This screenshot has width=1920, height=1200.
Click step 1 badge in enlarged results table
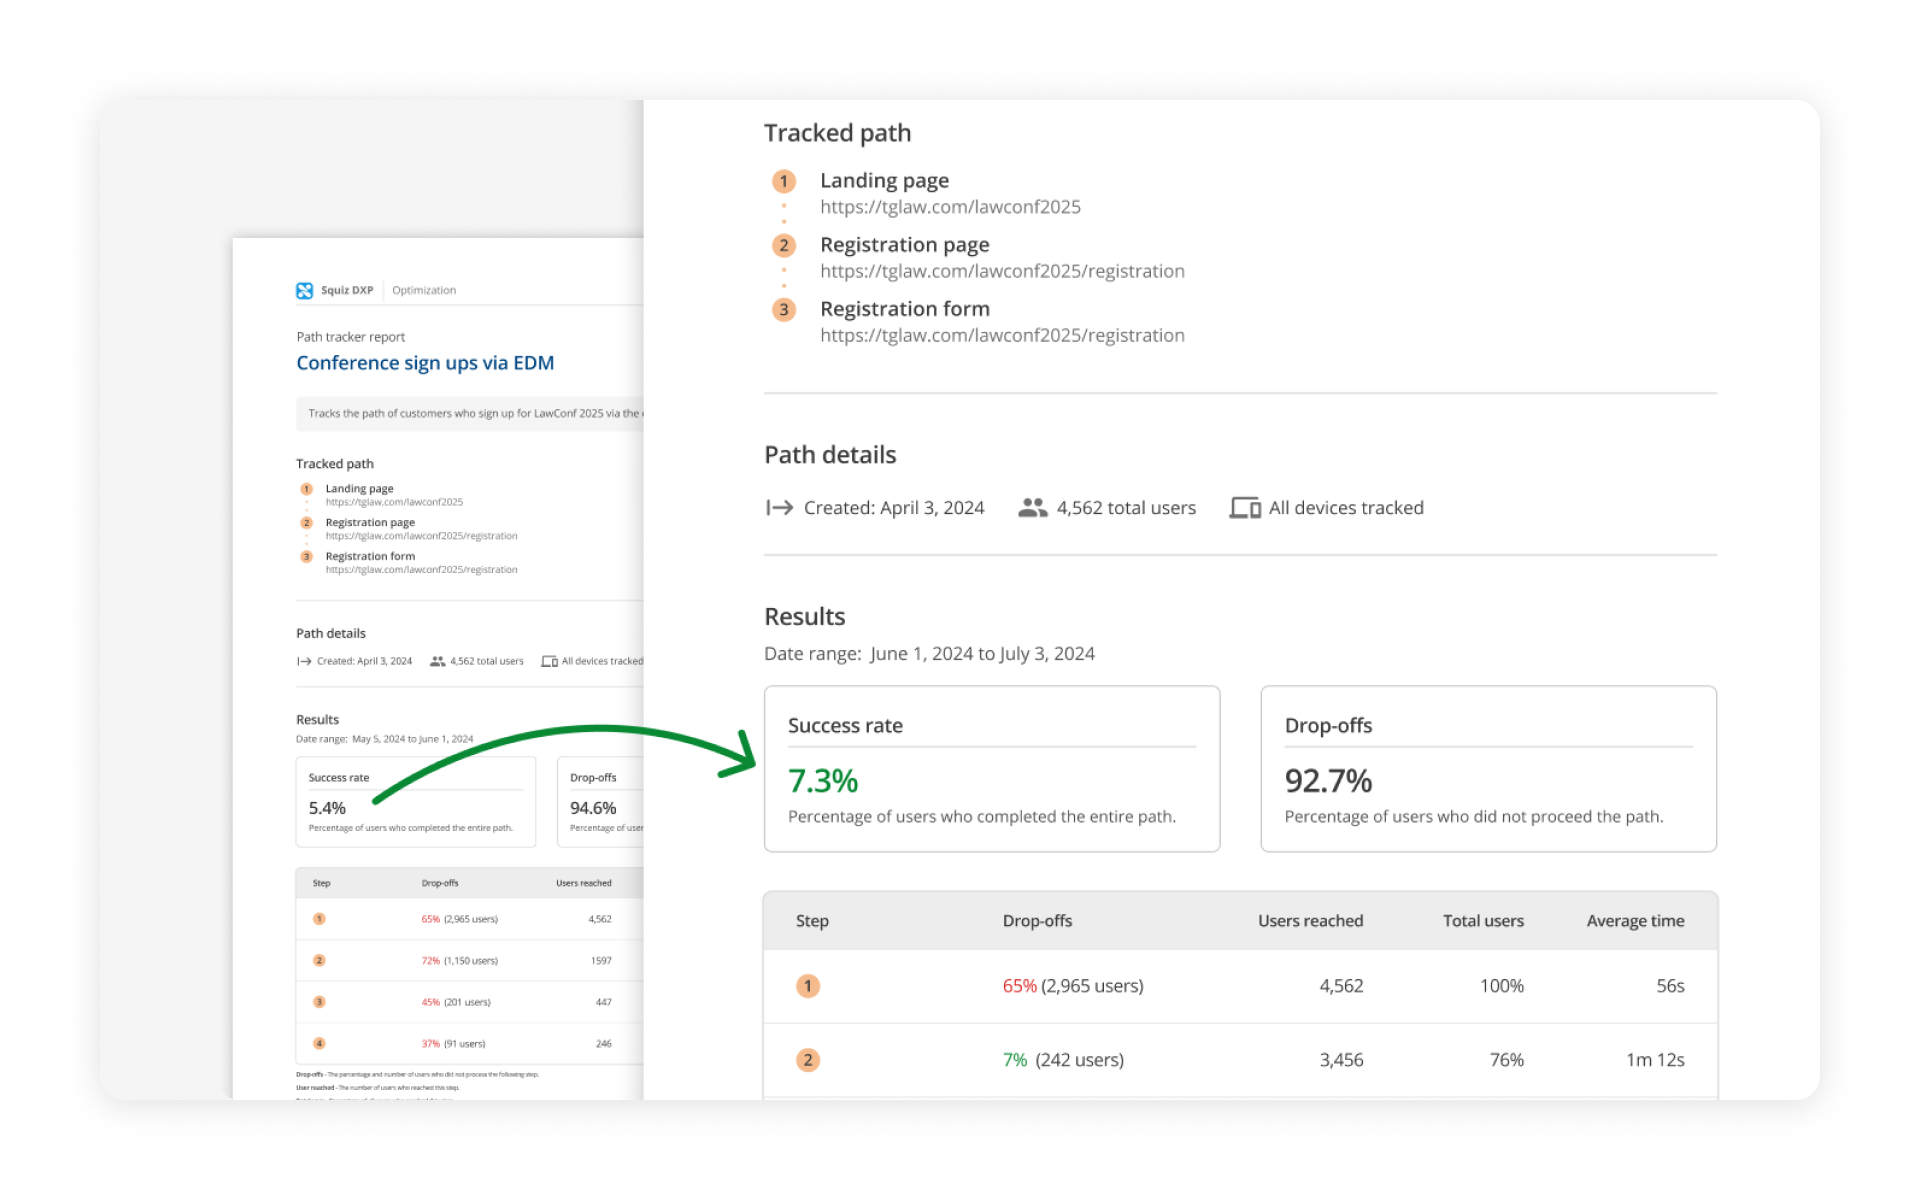click(x=808, y=986)
